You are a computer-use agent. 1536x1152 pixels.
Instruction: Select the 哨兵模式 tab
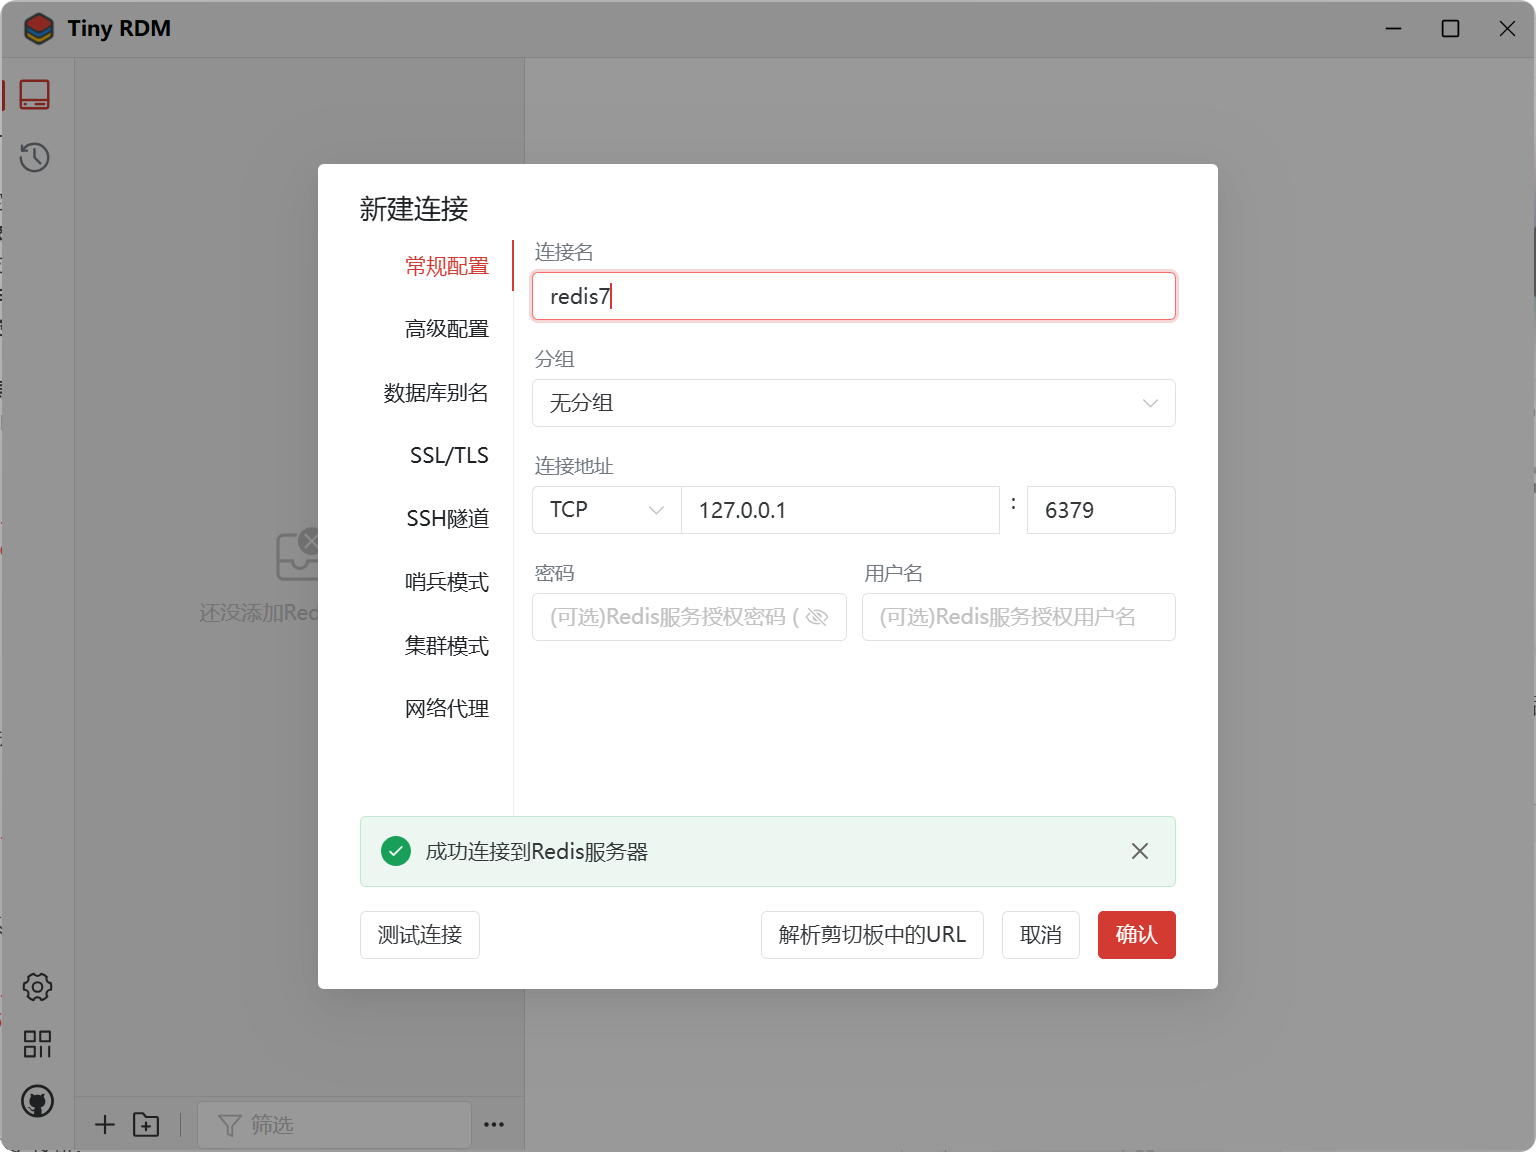coord(447,582)
